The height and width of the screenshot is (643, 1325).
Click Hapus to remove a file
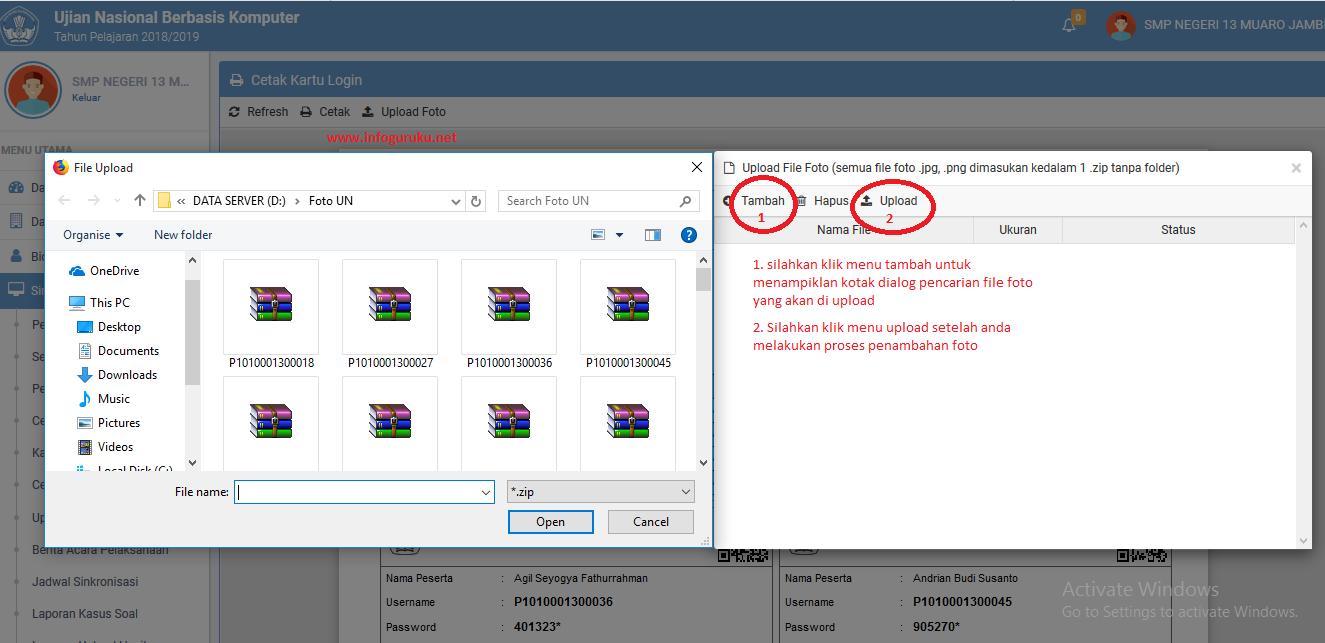[822, 201]
